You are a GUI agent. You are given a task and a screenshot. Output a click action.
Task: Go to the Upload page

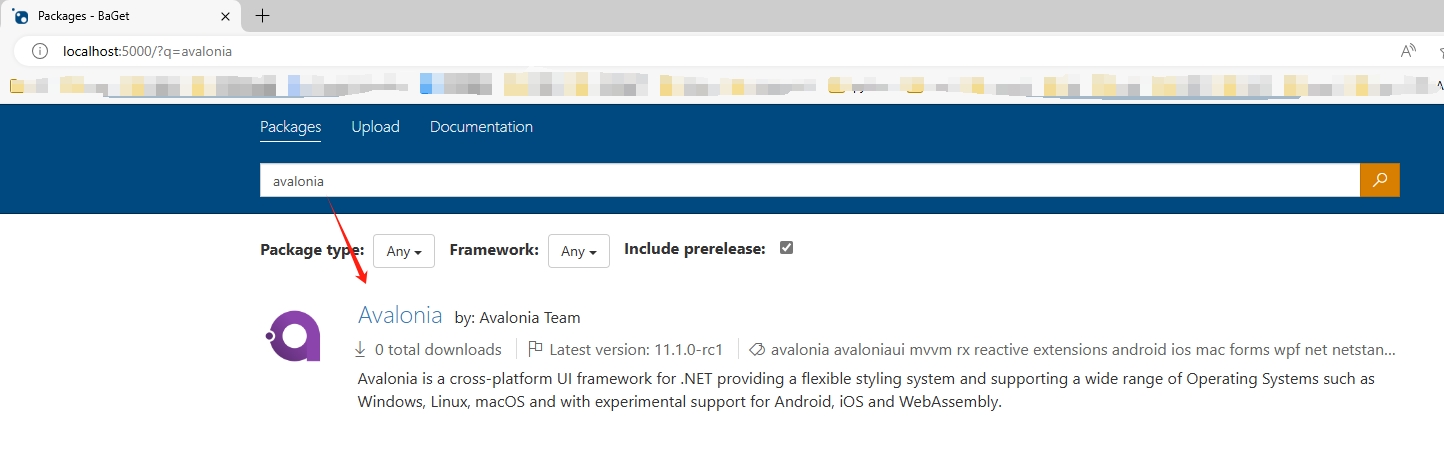click(x=375, y=127)
